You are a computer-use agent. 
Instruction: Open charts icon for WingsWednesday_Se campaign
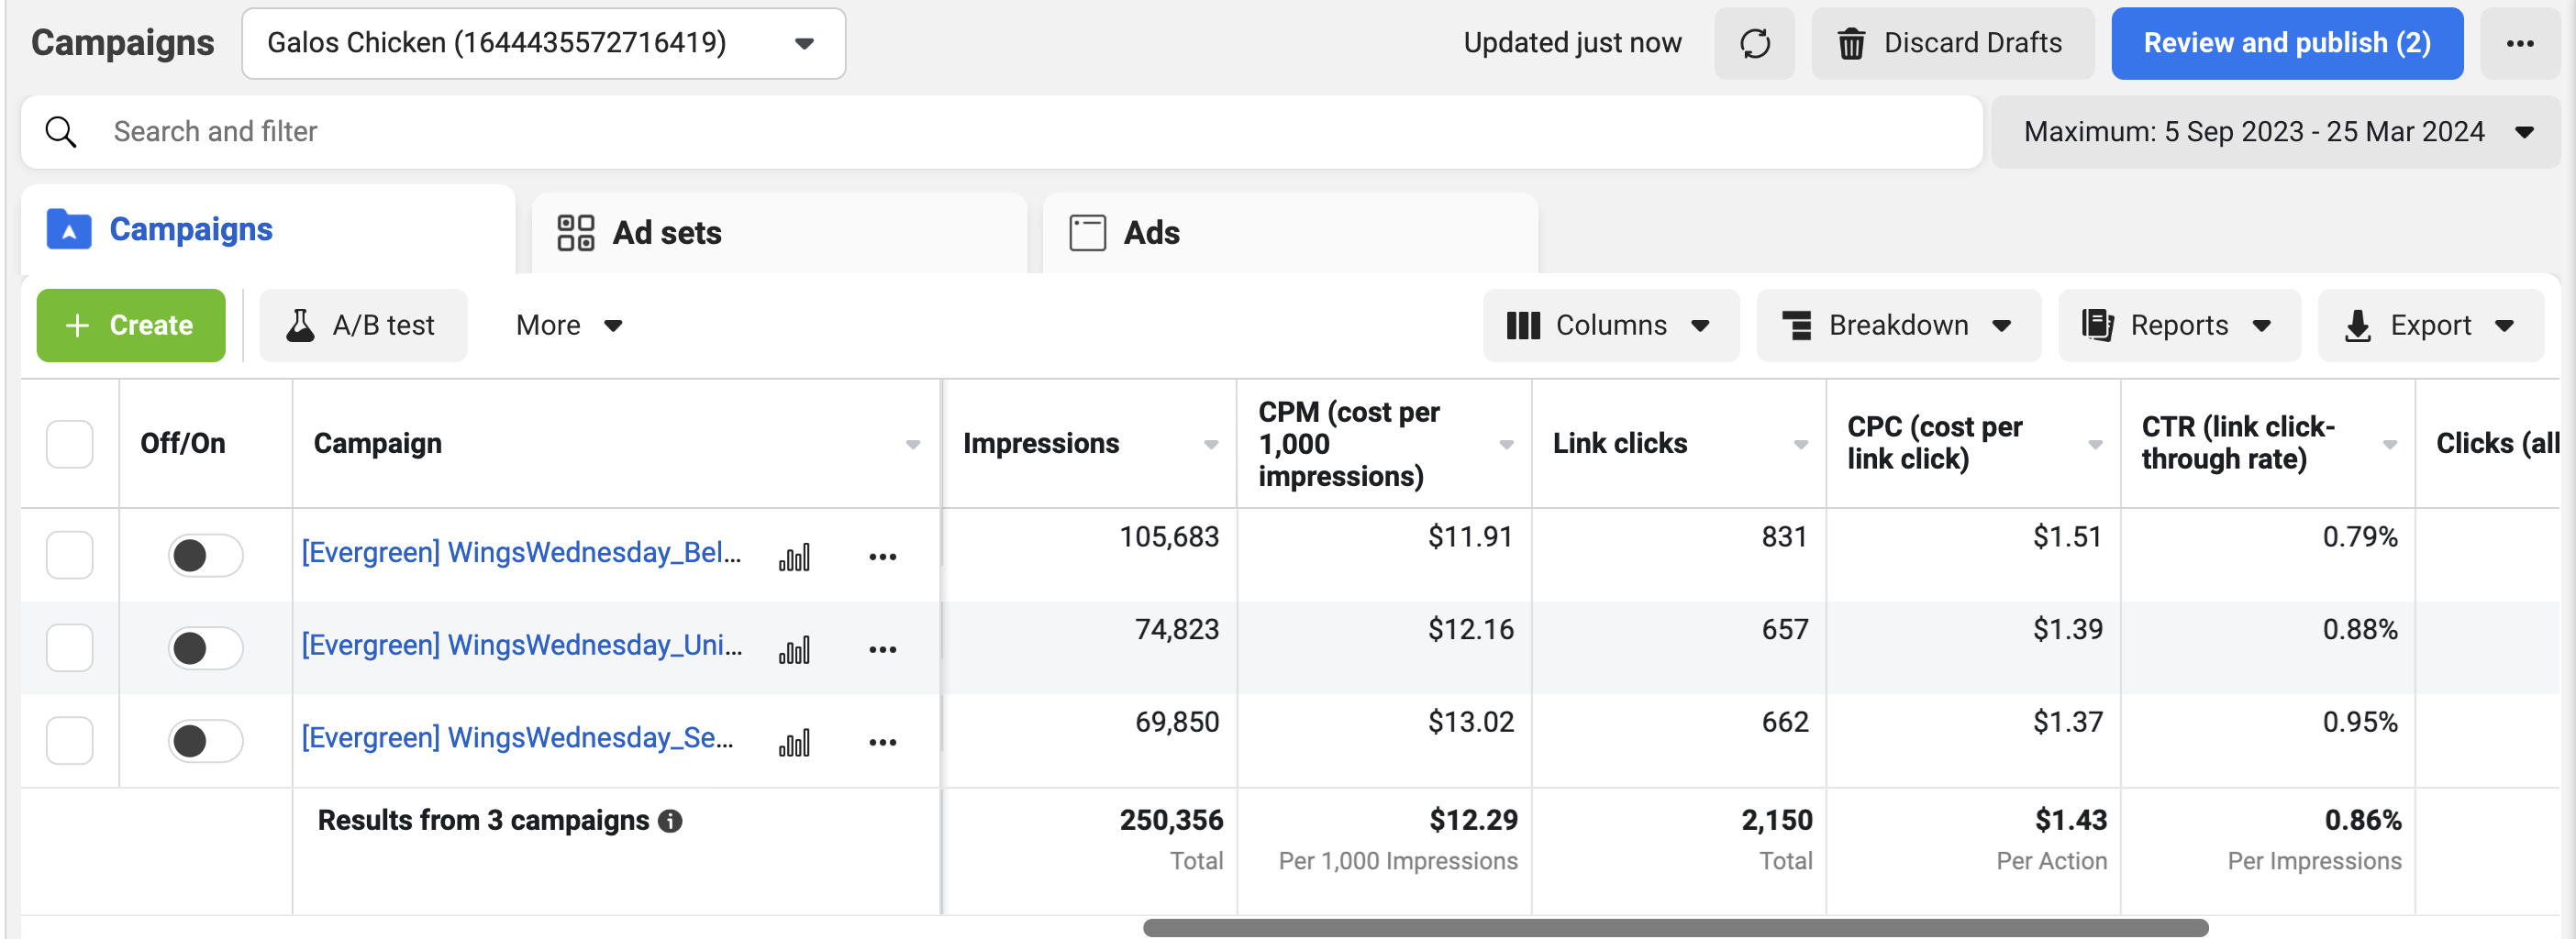794,743
